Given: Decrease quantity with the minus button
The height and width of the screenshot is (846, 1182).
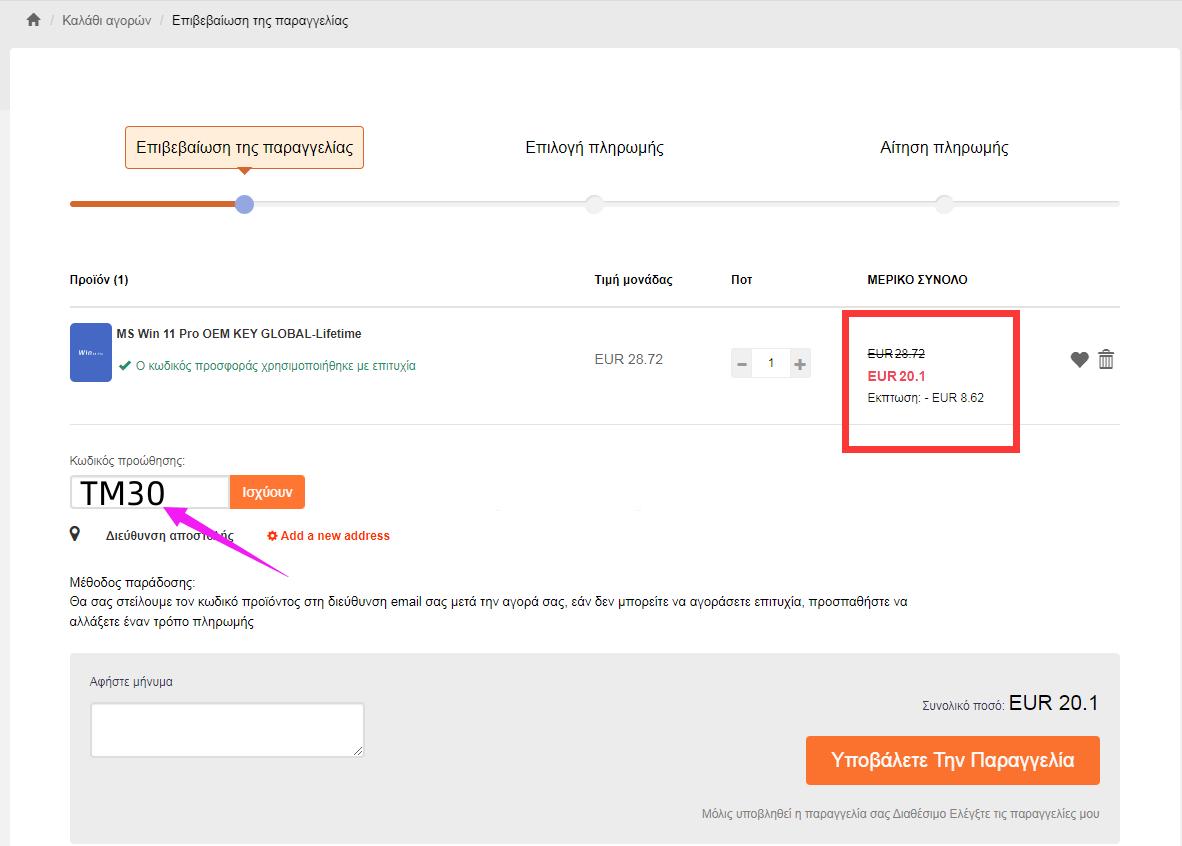Looking at the screenshot, I should pos(742,364).
